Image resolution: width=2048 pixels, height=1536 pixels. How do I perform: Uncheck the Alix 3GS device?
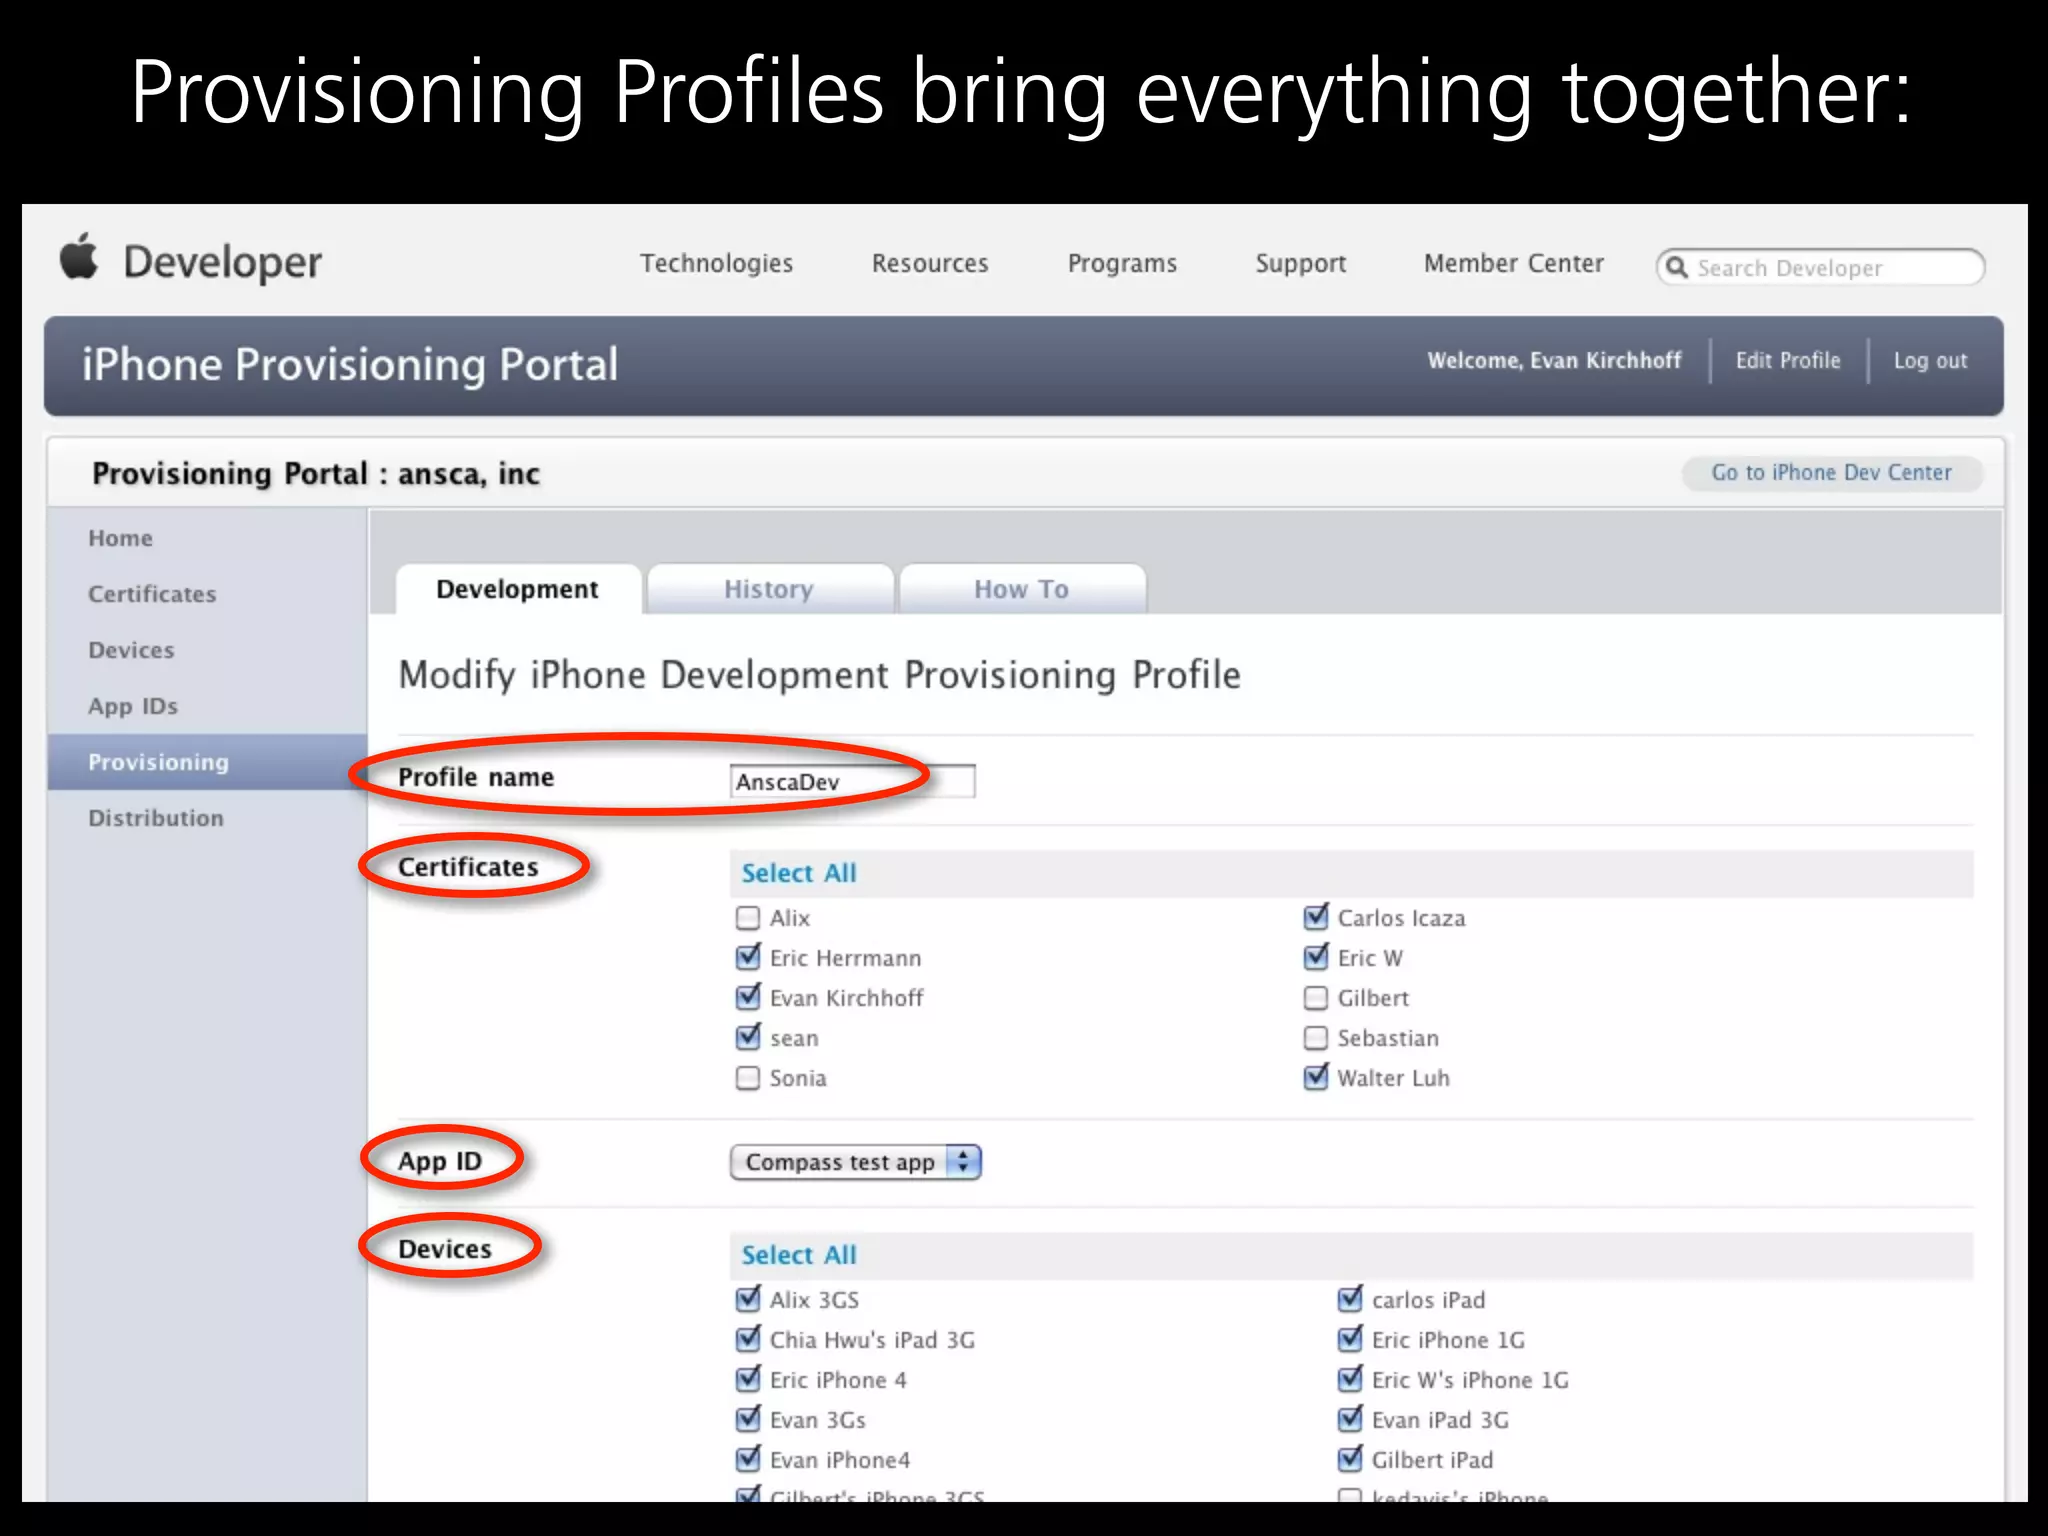coord(747,1300)
